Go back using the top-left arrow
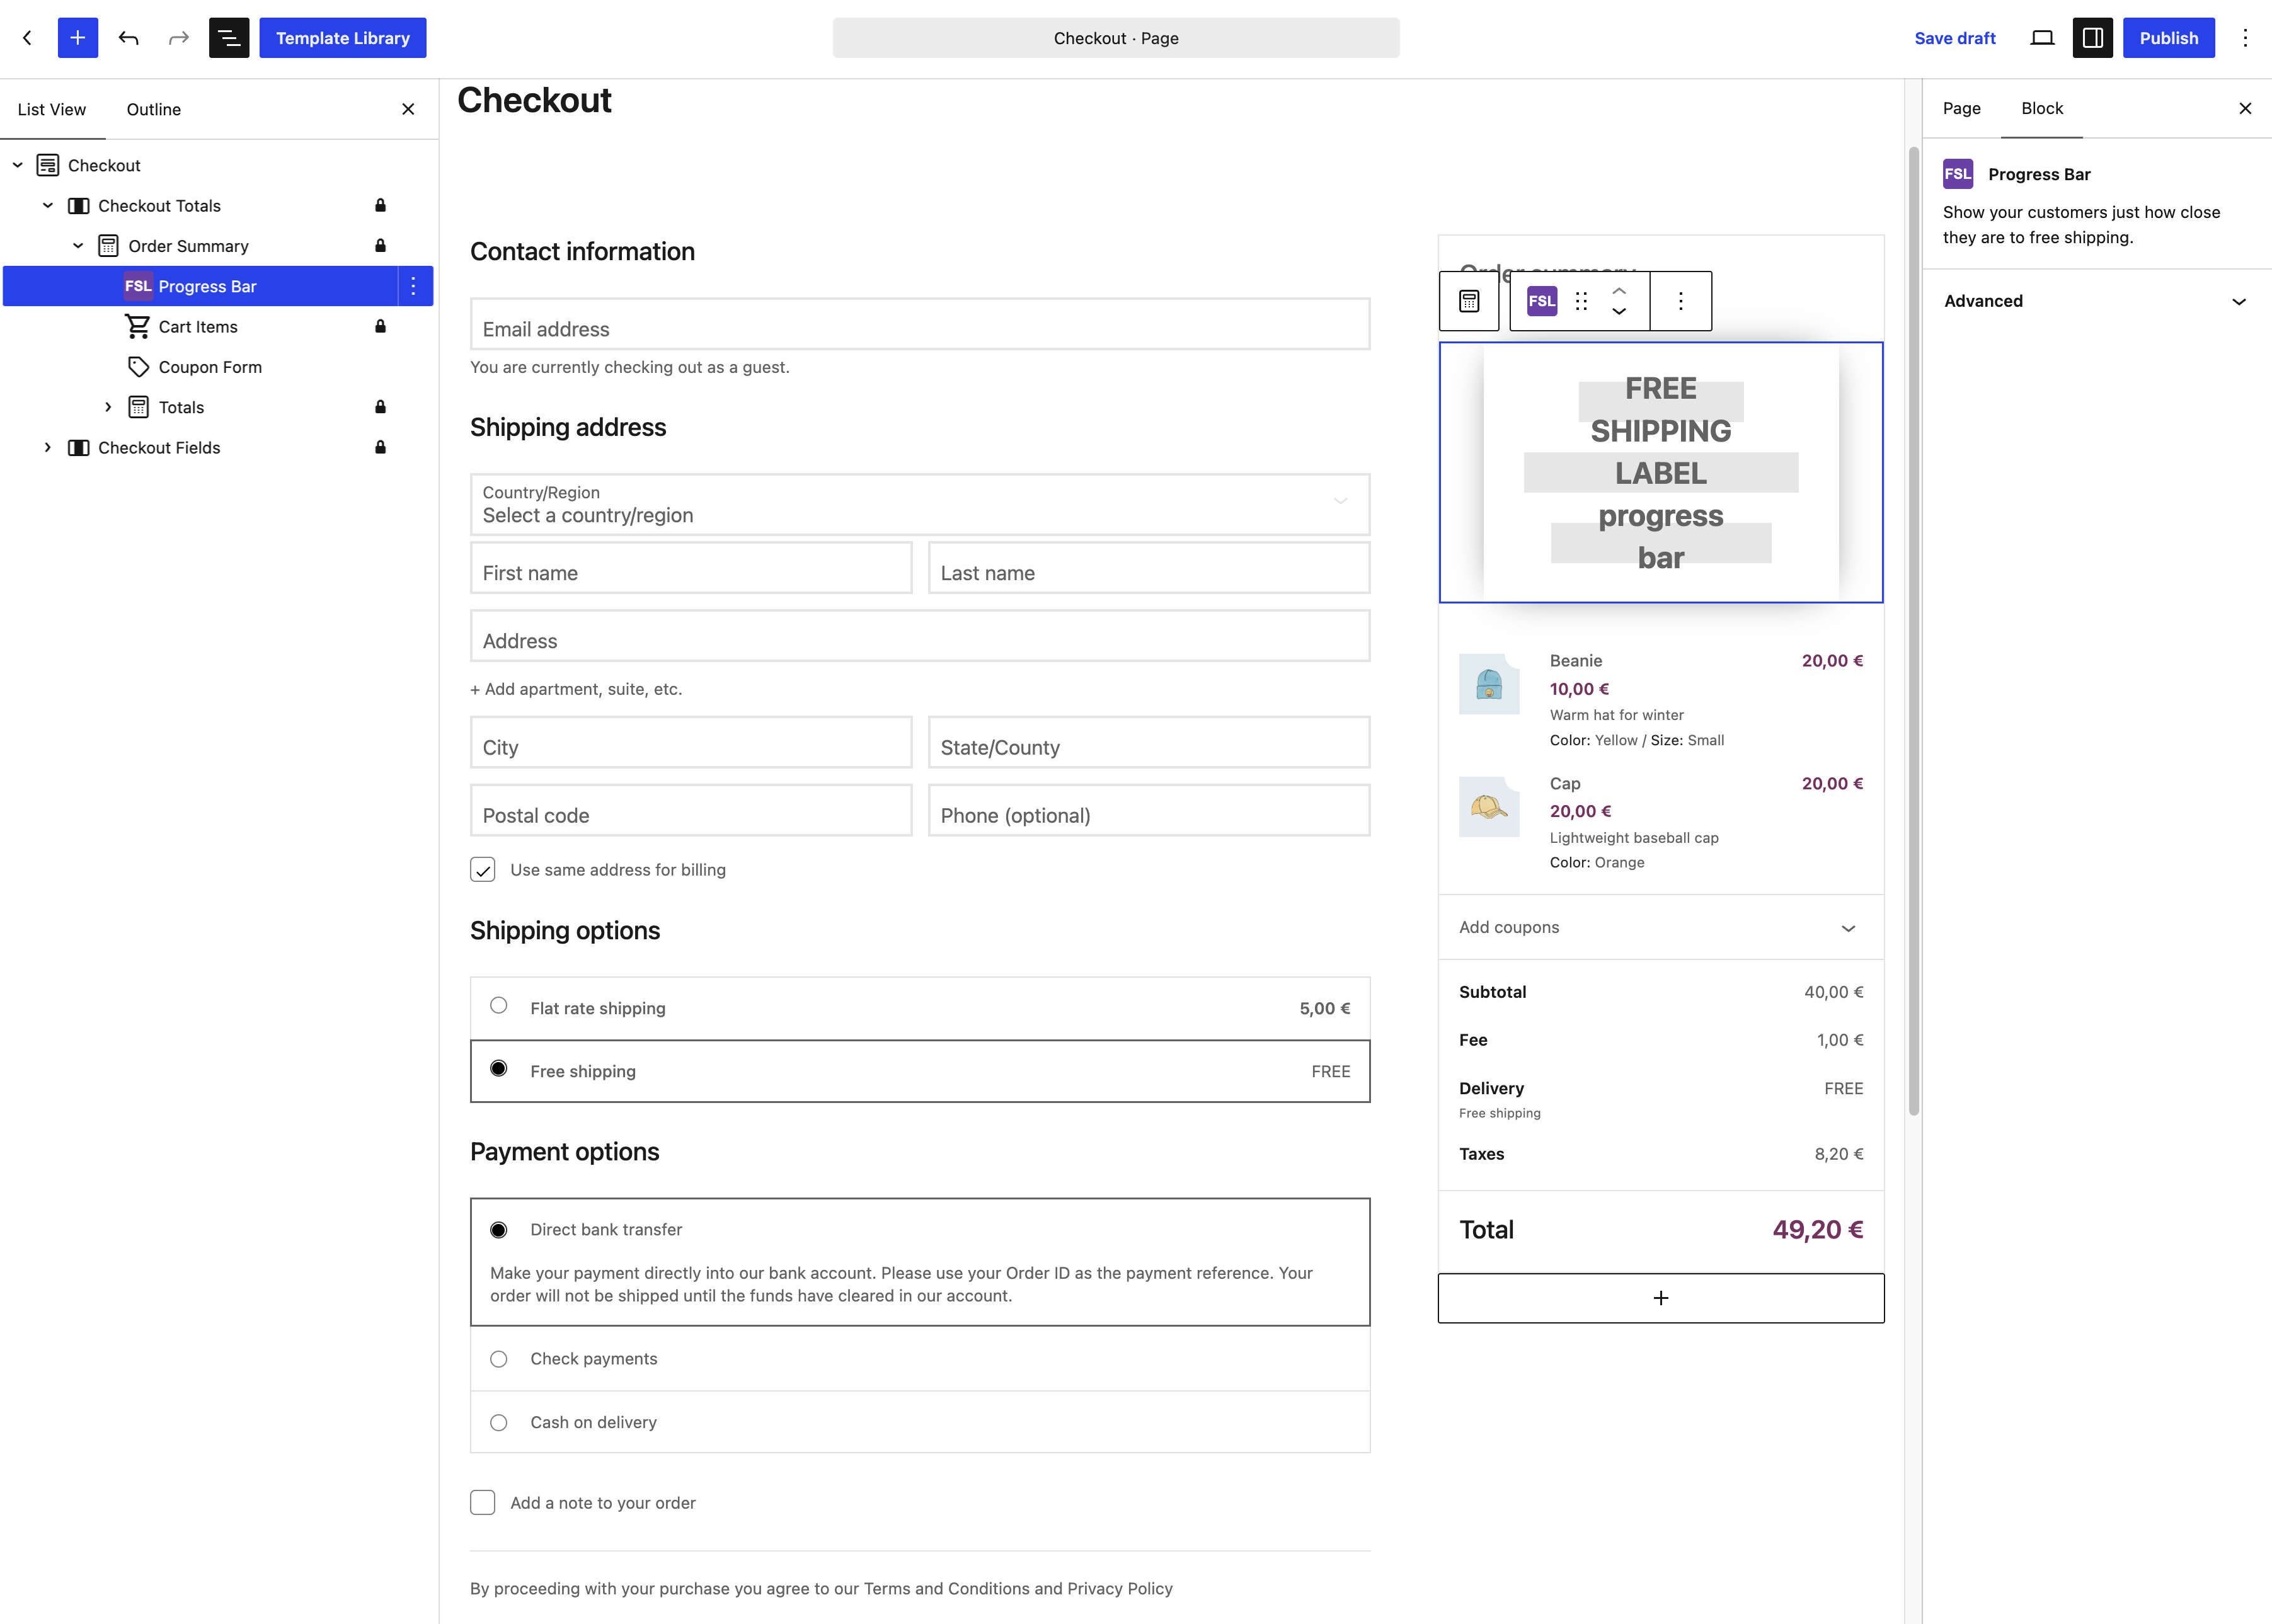Screen dimensions: 2272x1624 point(28,38)
